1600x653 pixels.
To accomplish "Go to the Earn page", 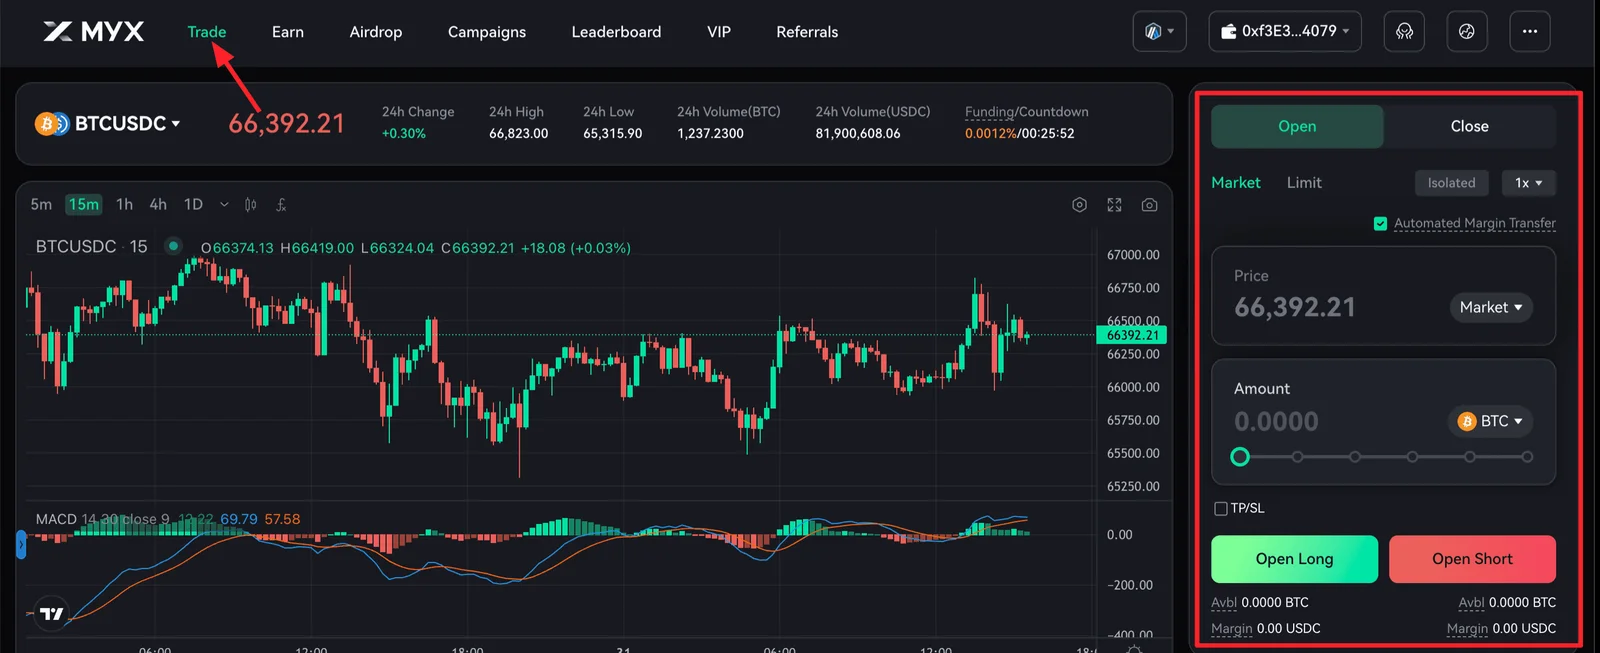I will [288, 32].
